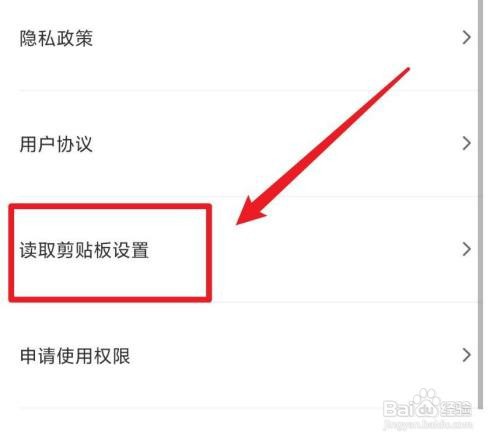Click the Bai letters in the watermark
500x442 pixels.
tap(399, 408)
